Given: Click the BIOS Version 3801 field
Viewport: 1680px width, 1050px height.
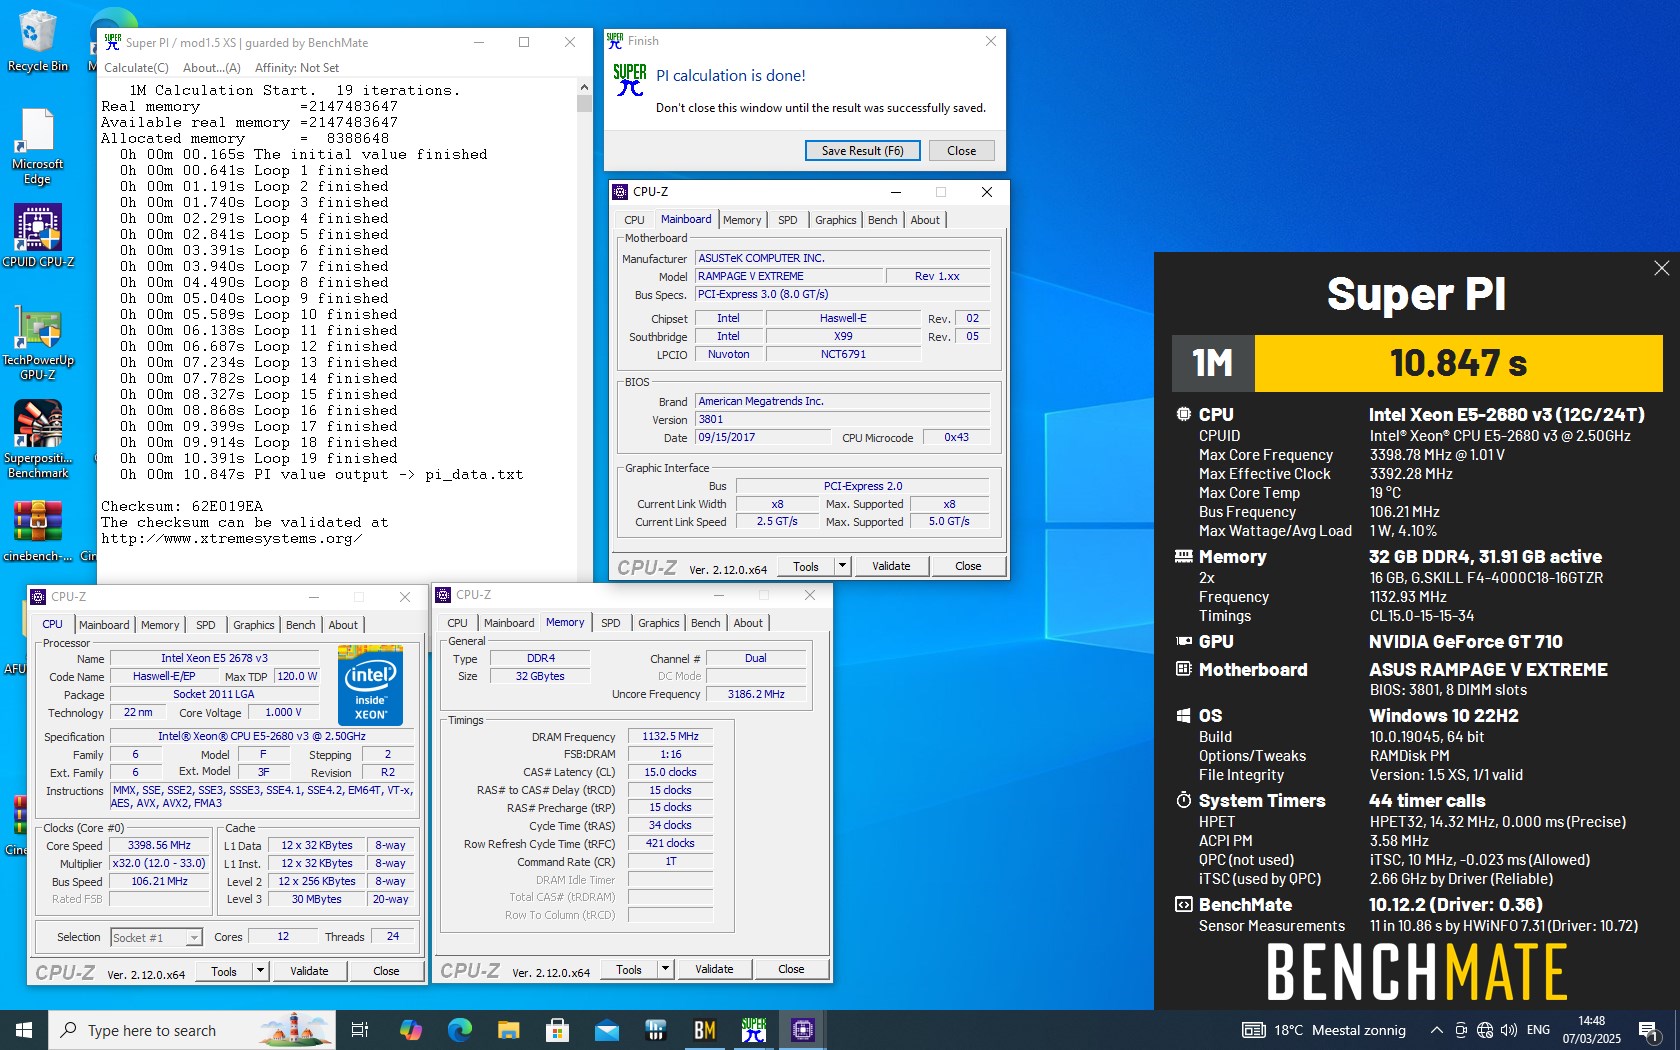Looking at the screenshot, I should [843, 419].
